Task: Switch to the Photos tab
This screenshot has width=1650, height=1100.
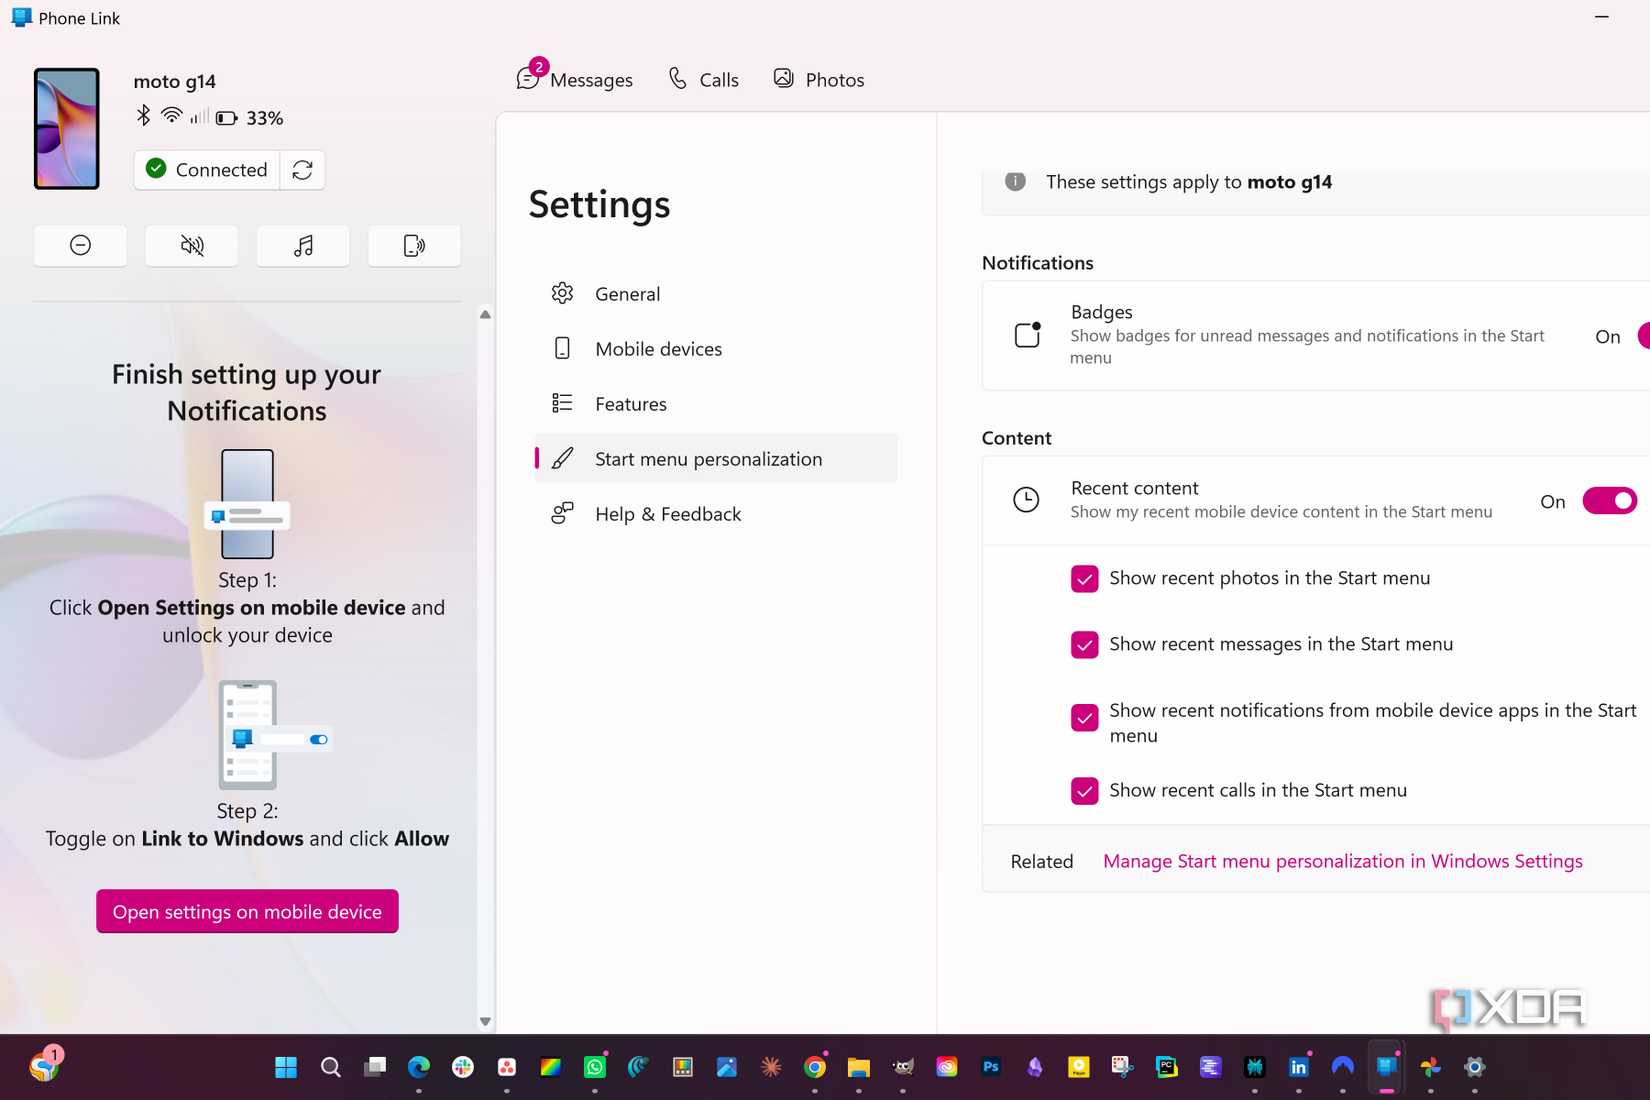Action: 819,79
